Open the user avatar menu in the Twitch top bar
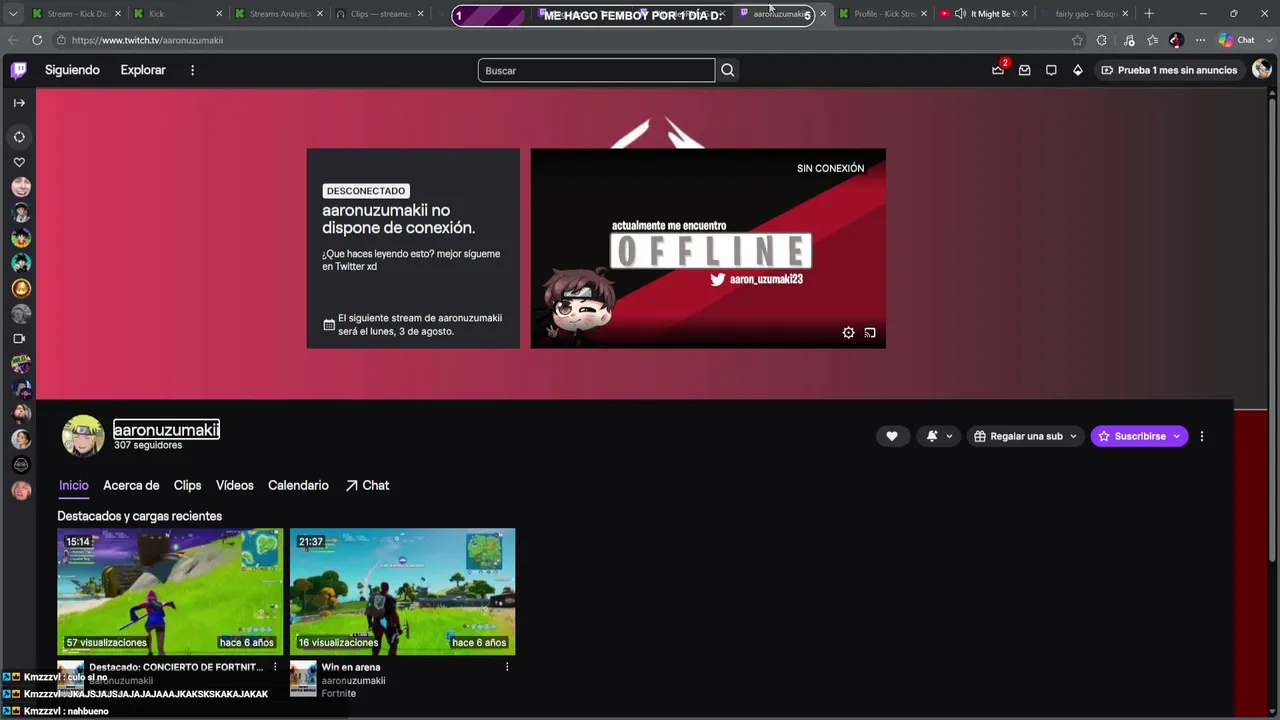 pos(1261,69)
